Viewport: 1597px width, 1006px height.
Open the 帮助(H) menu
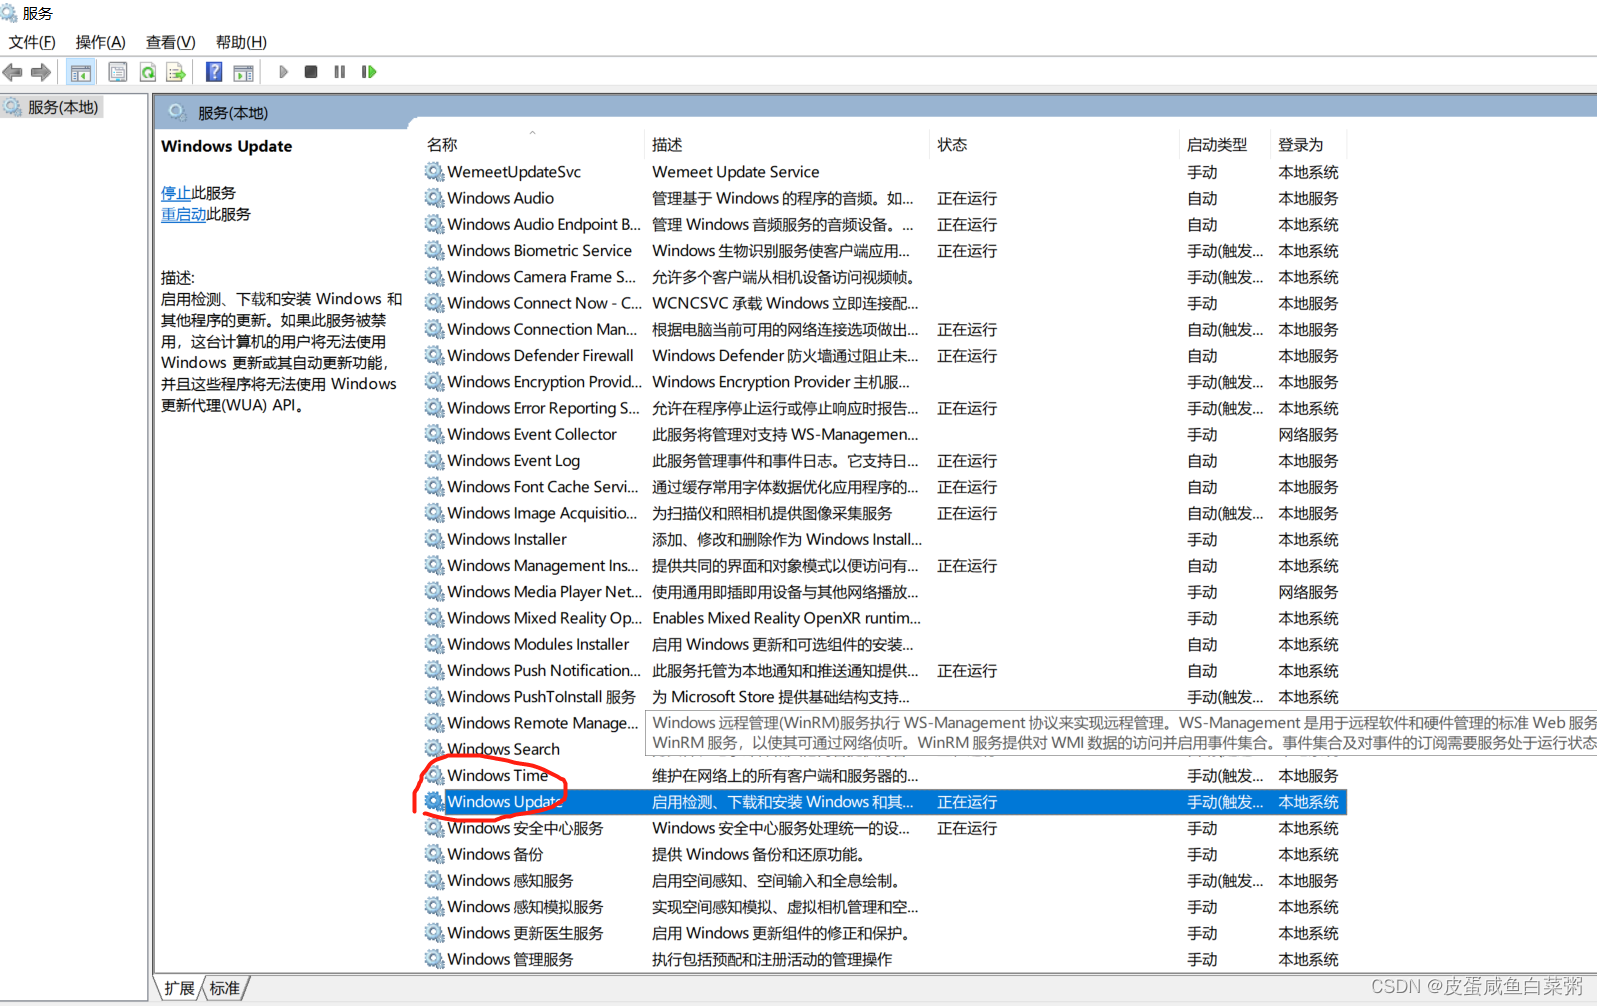[x=241, y=42]
